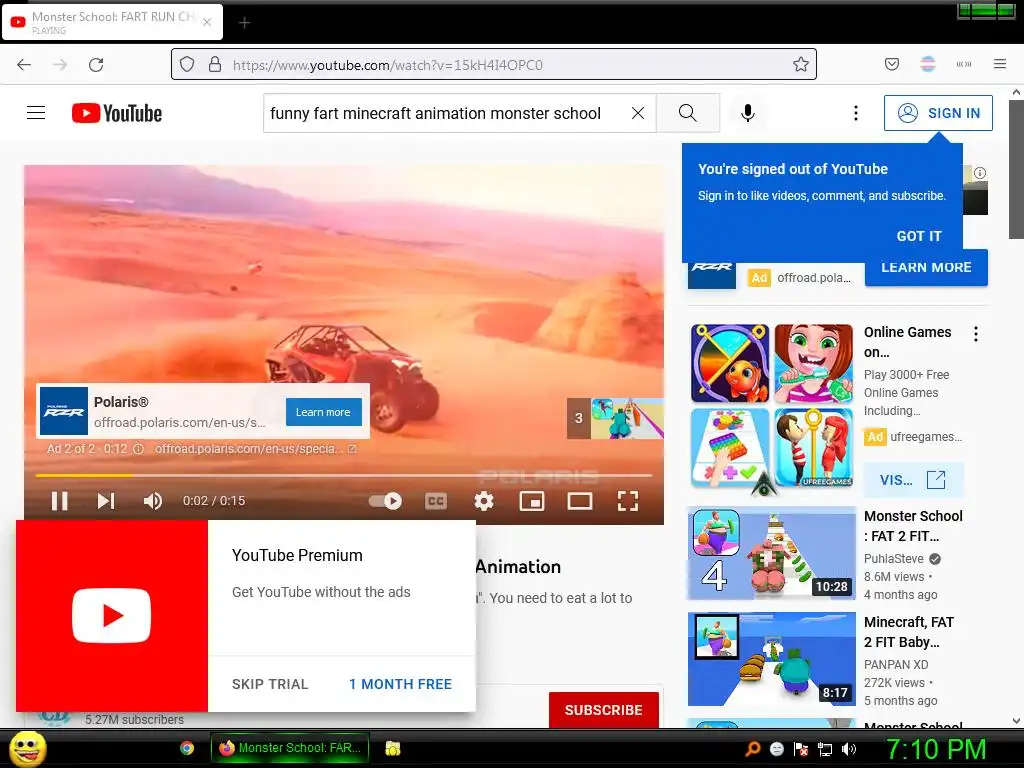Open the Pocket save icon
Image resolution: width=1024 pixels, height=768 pixels.
click(891, 64)
